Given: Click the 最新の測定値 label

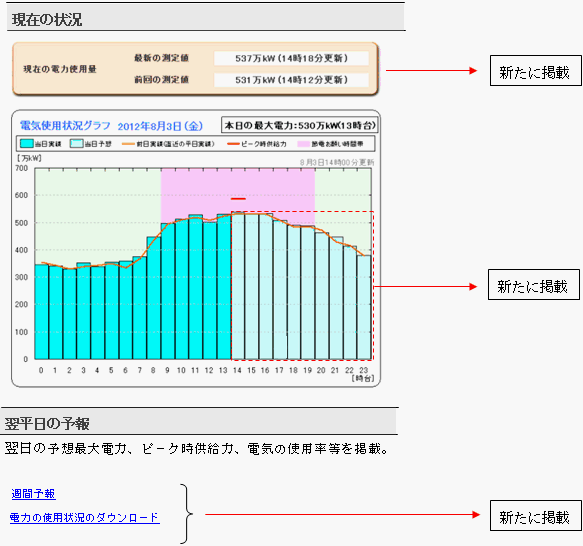Looking at the screenshot, I should 161,58.
